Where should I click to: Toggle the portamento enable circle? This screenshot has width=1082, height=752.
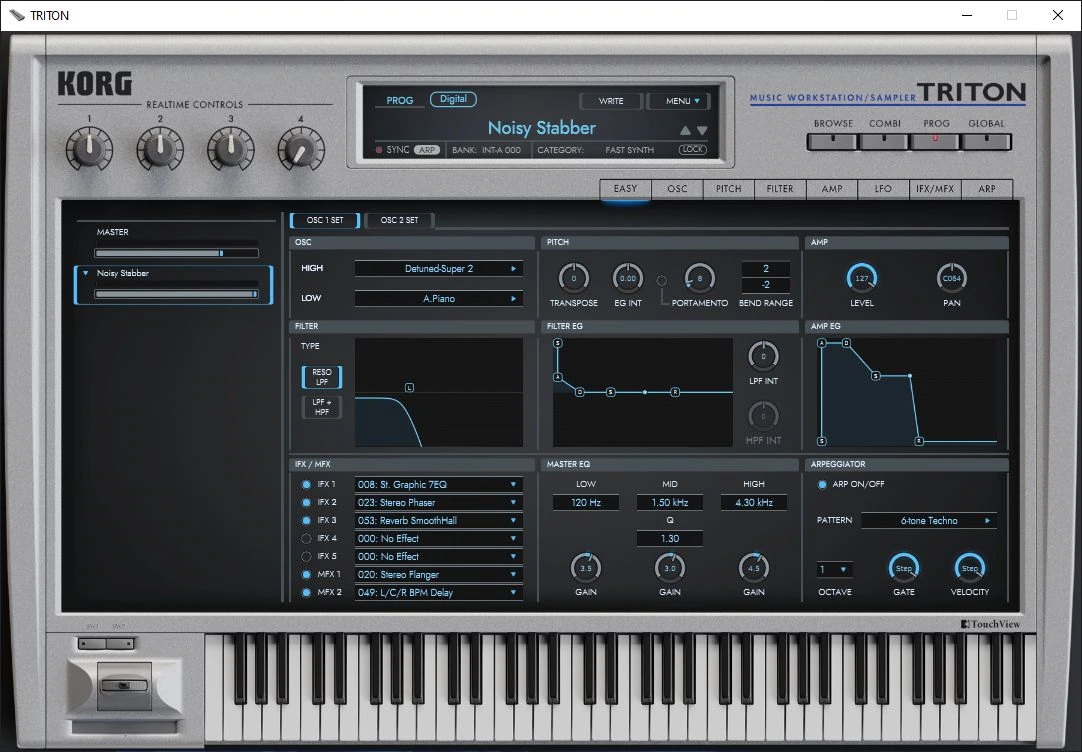[661, 281]
